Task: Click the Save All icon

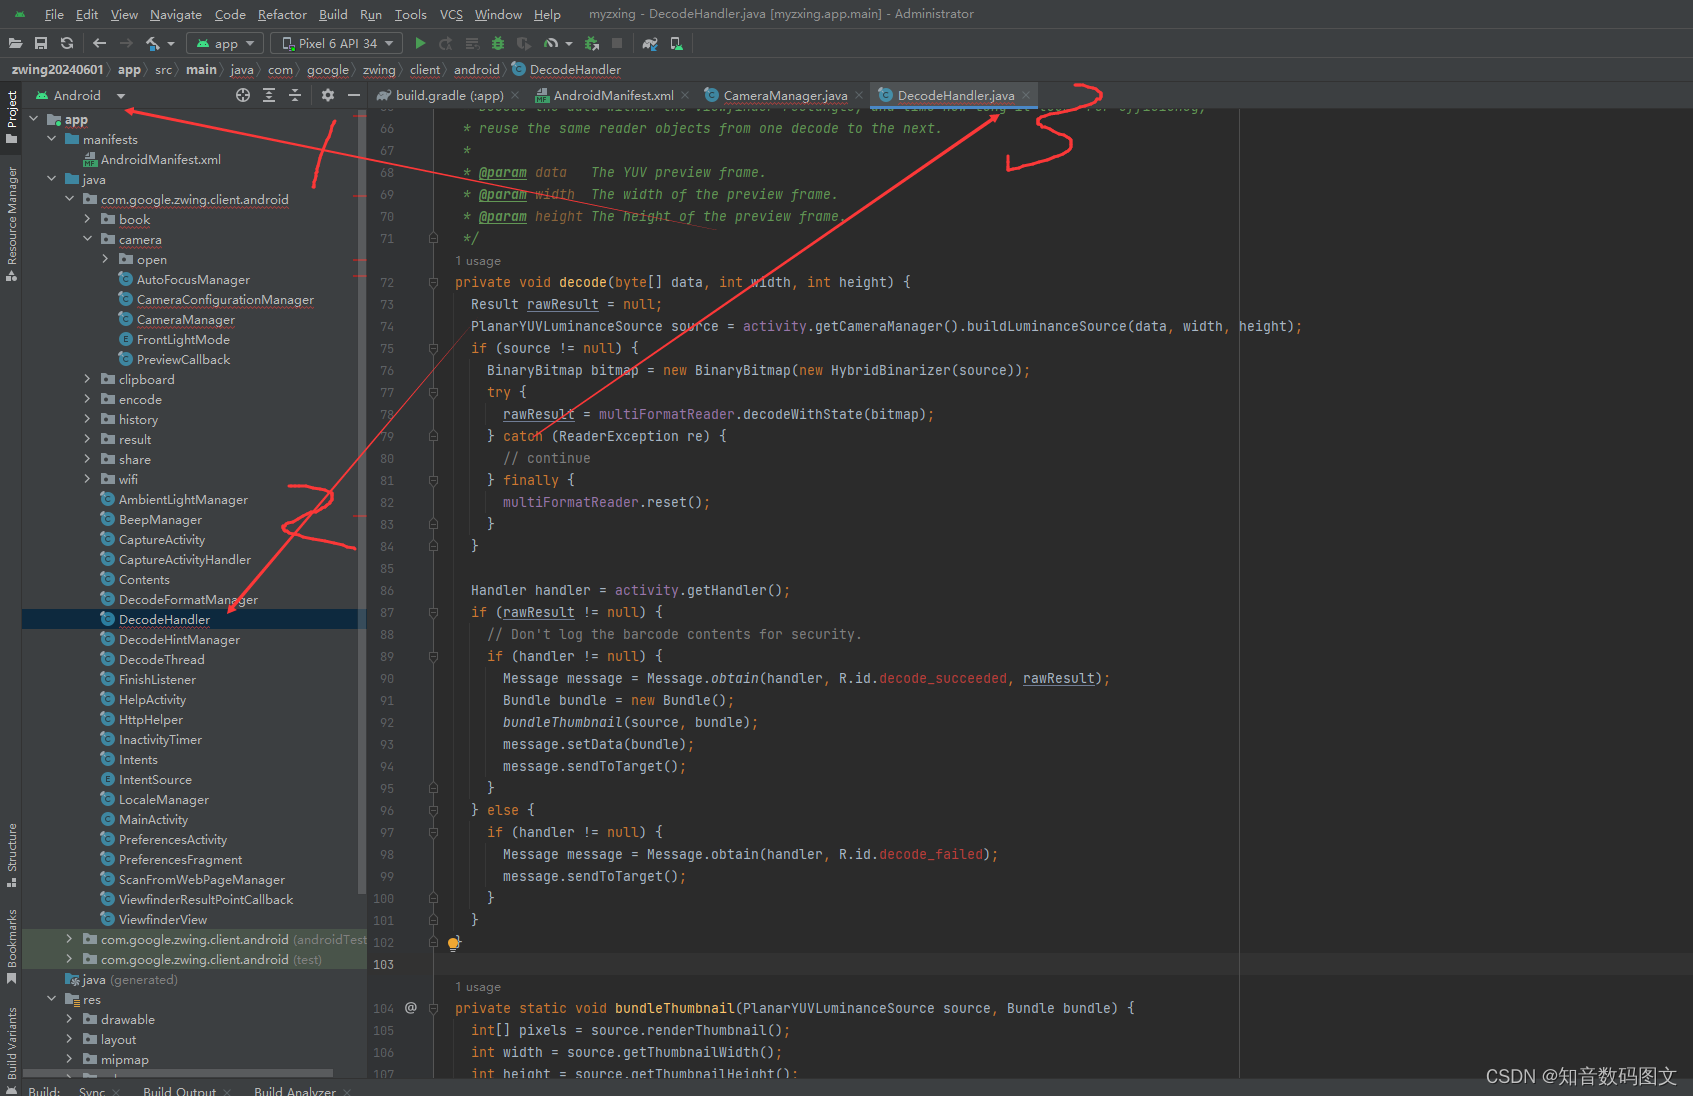Action: pyautogui.click(x=41, y=43)
